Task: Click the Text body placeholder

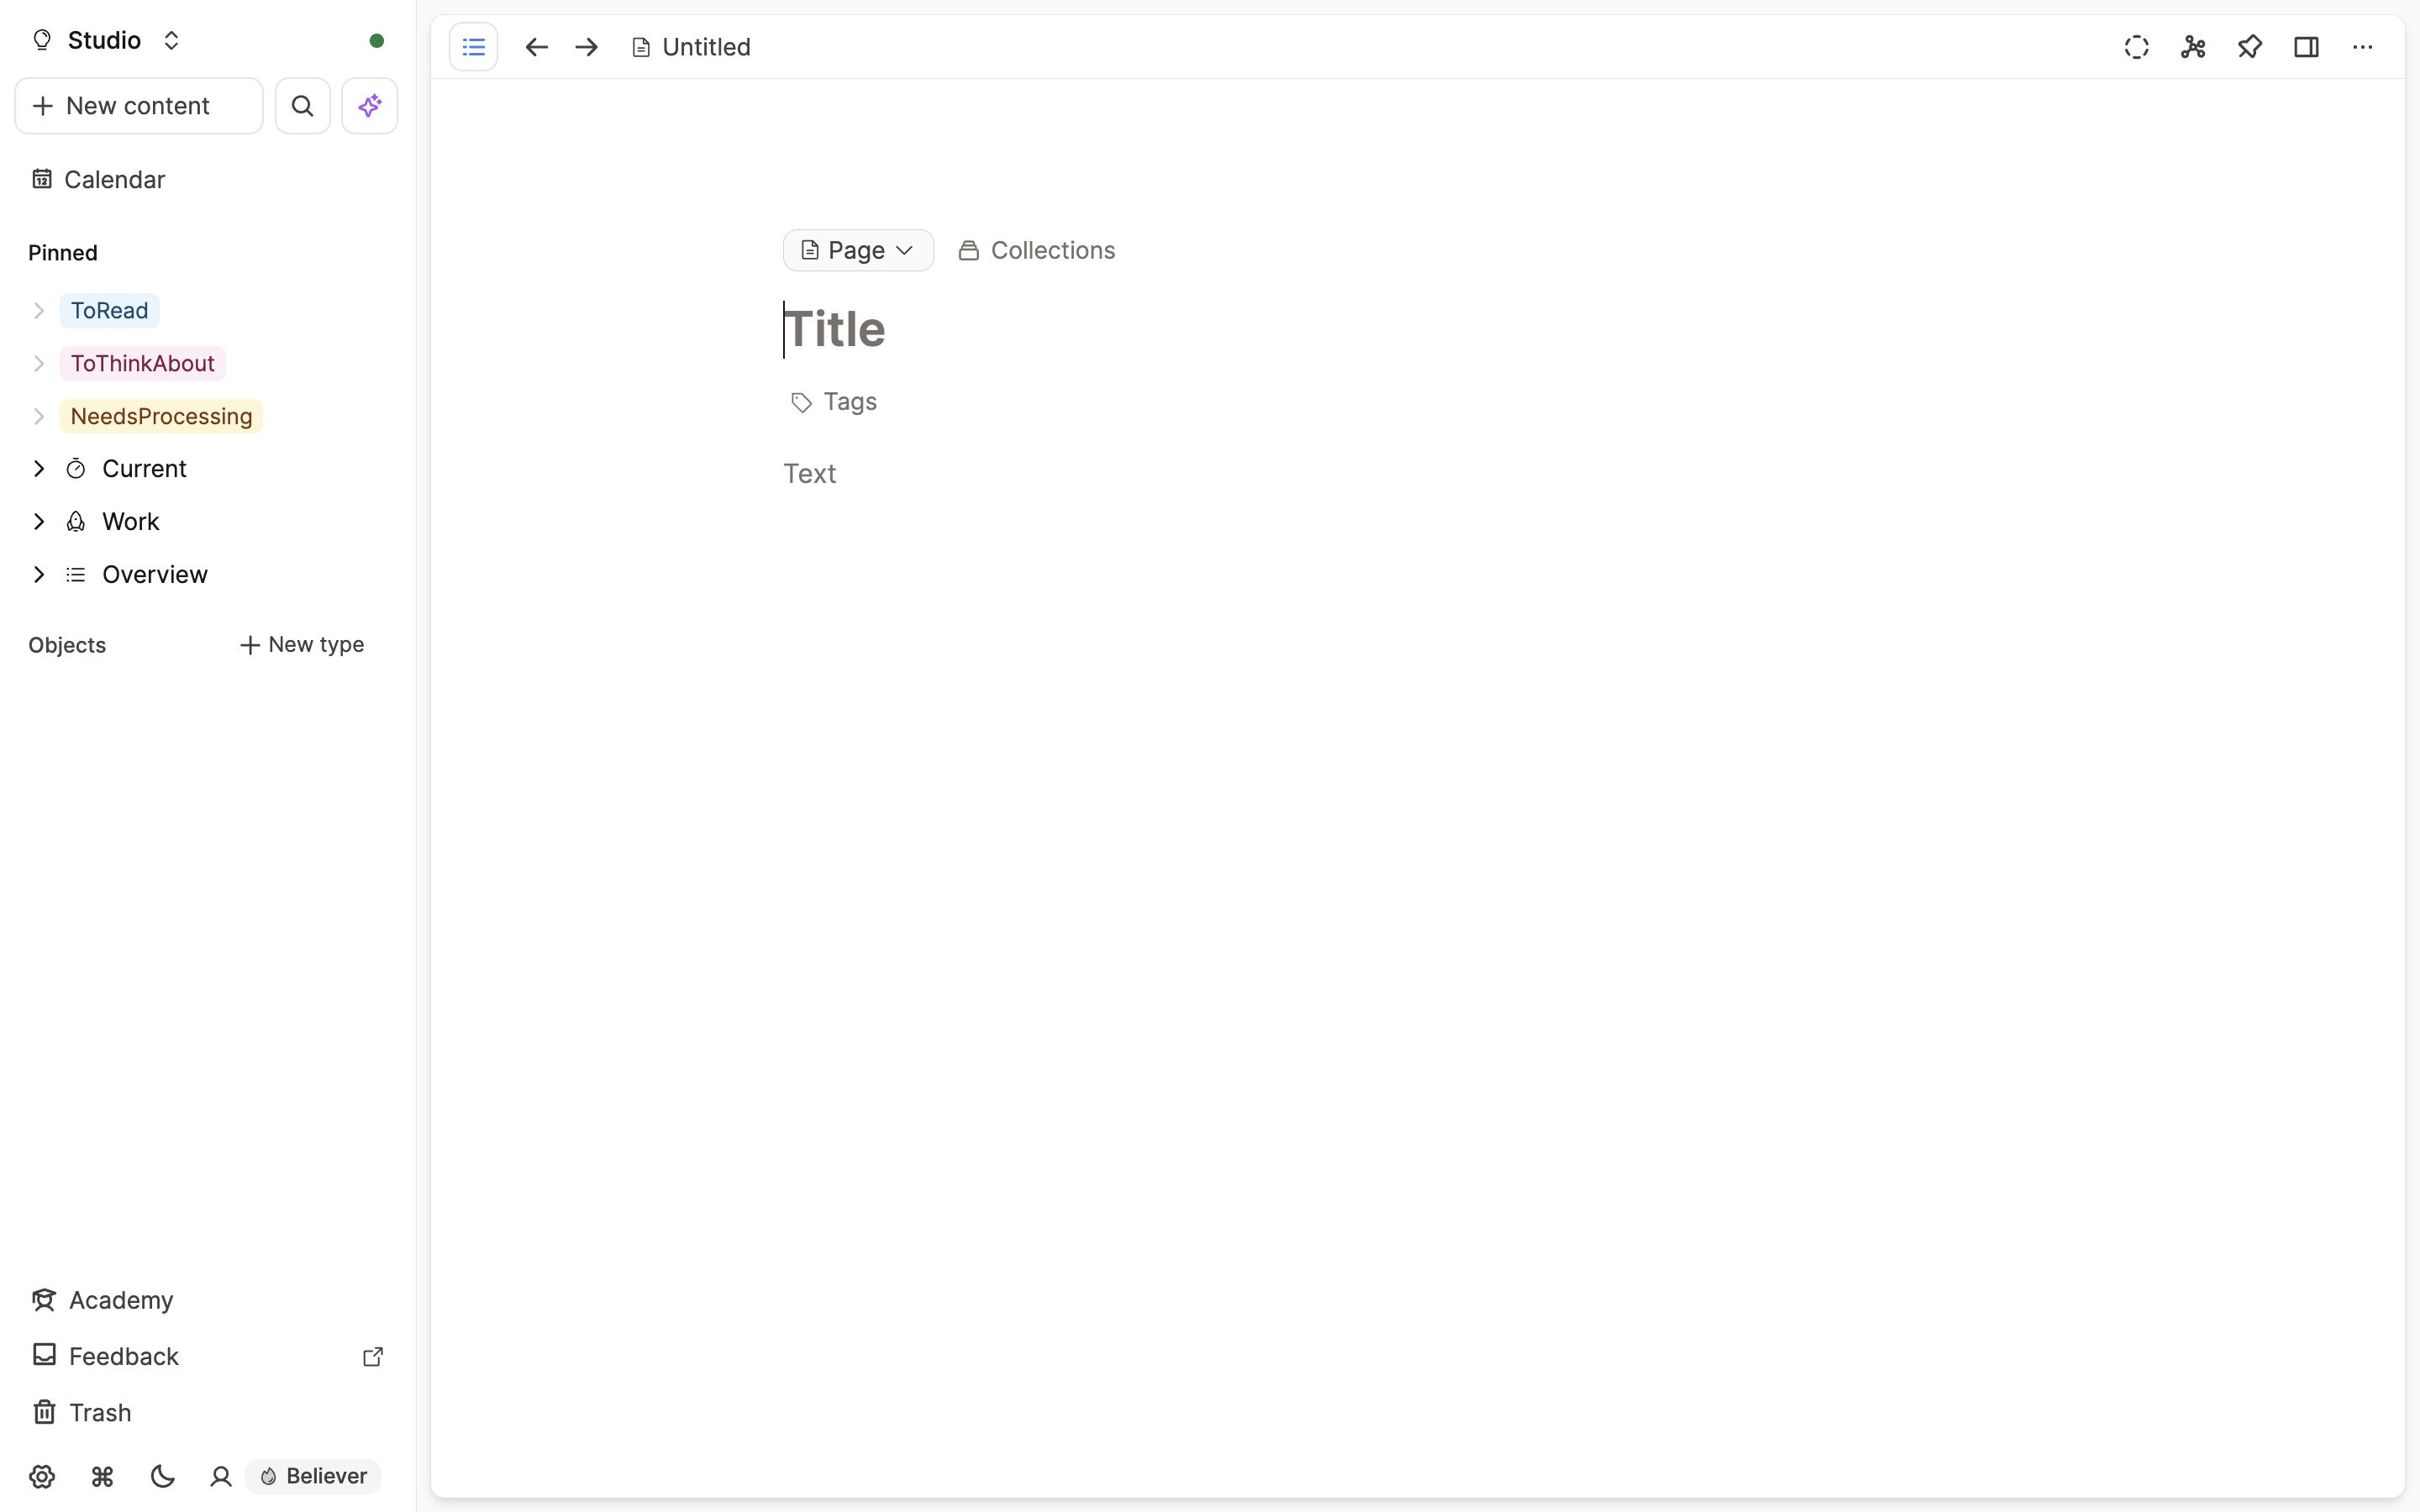Action: click(810, 474)
